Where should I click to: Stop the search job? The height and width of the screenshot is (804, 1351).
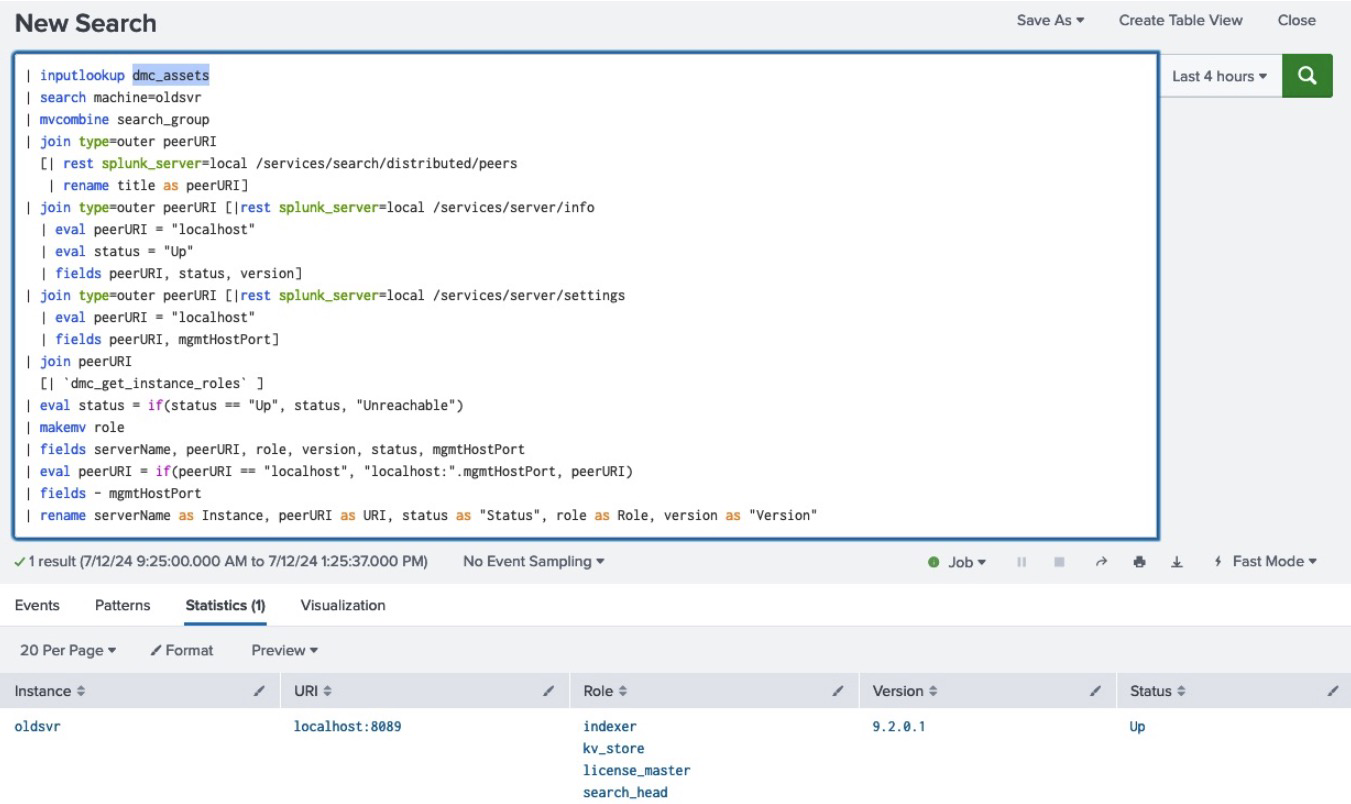[x=1057, y=562]
